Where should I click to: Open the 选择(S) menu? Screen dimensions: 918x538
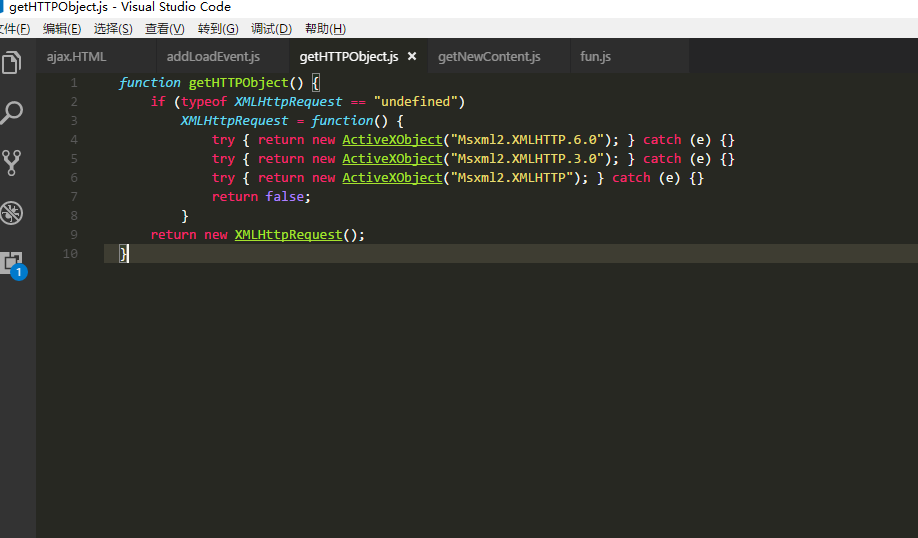[113, 29]
